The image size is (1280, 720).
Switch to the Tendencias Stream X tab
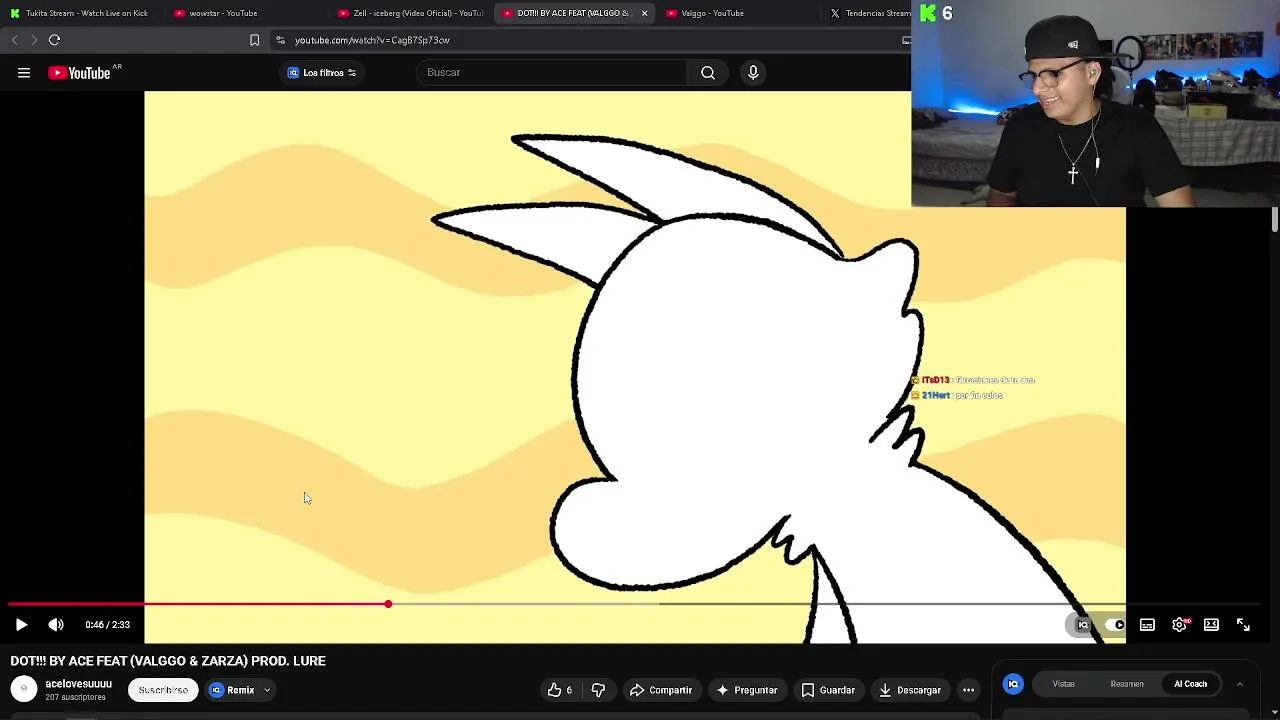(x=868, y=13)
